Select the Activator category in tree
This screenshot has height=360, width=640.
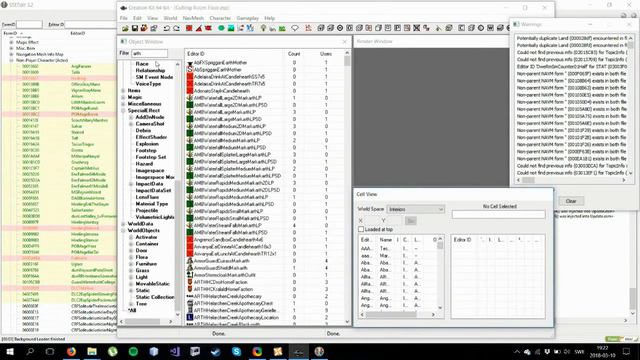(x=146, y=237)
